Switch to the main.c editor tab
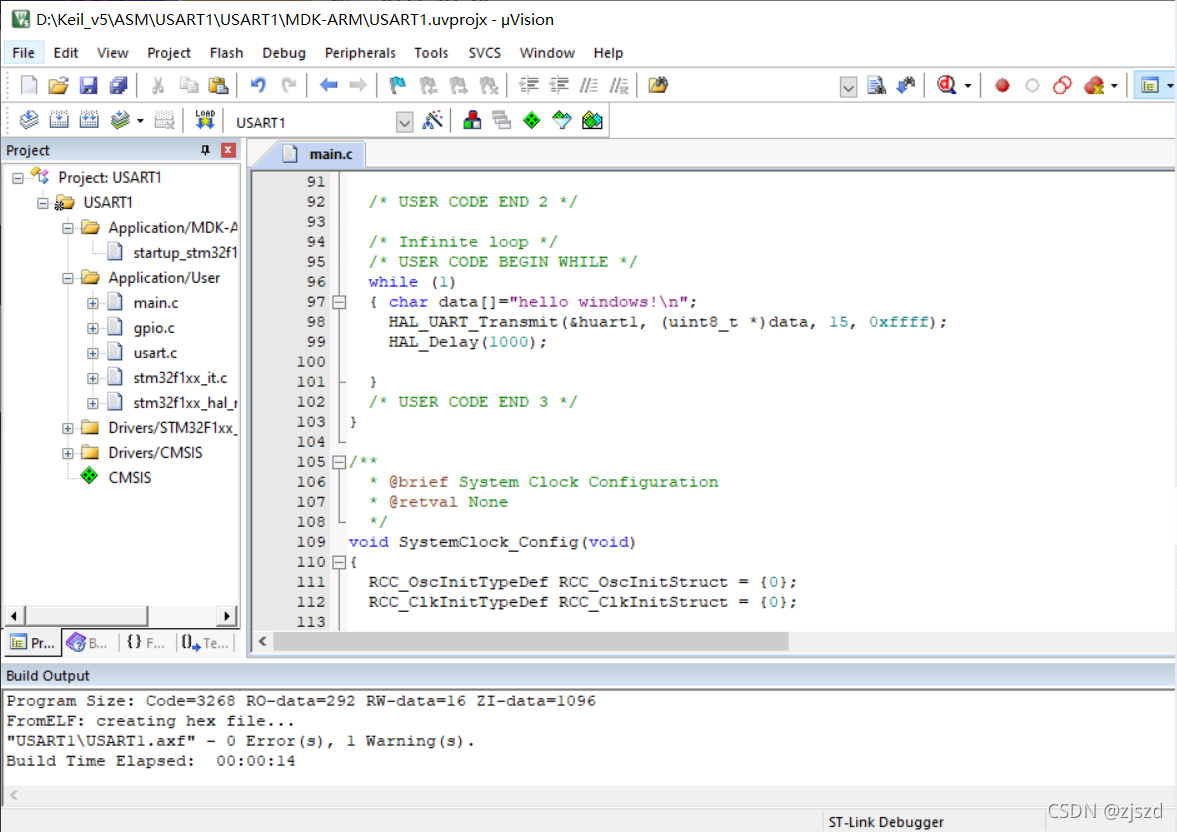The width and height of the screenshot is (1177, 832). 322,154
